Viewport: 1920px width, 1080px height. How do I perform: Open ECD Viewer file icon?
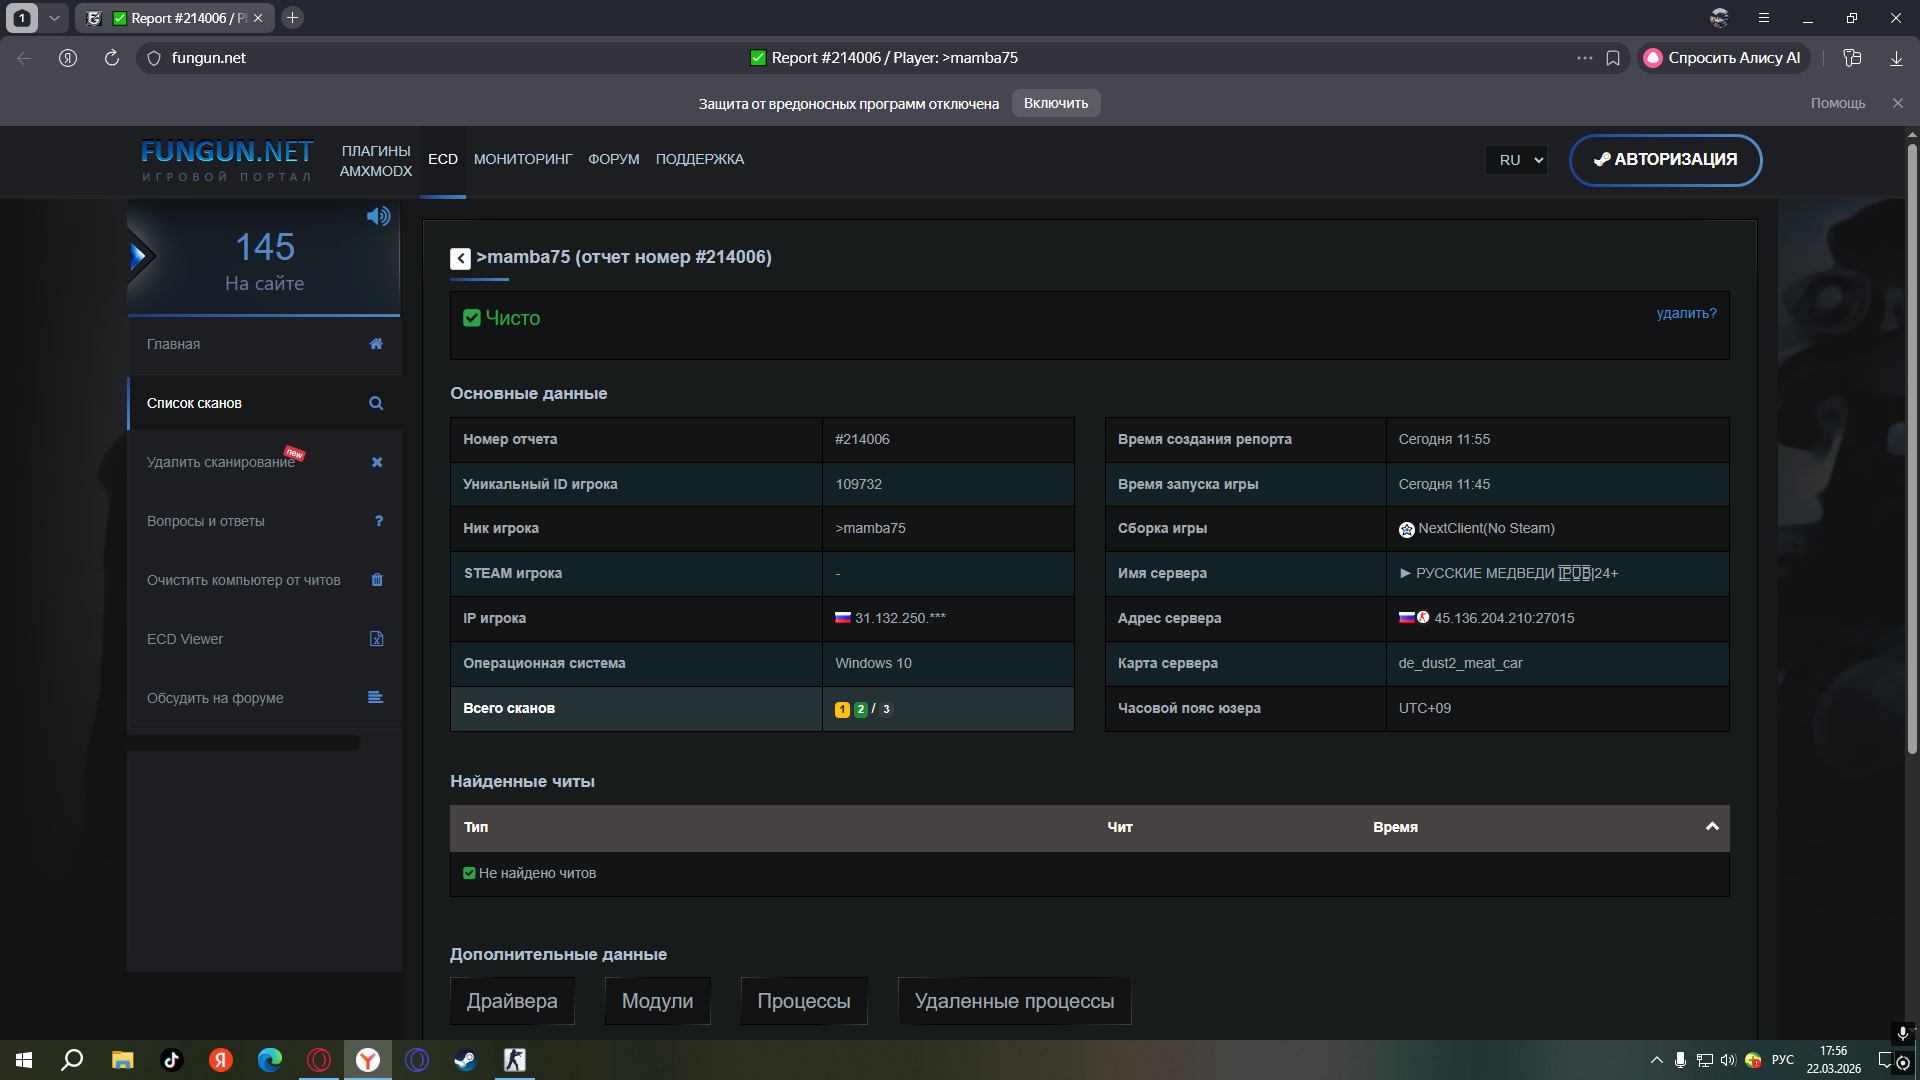pyautogui.click(x=377, y=639)
